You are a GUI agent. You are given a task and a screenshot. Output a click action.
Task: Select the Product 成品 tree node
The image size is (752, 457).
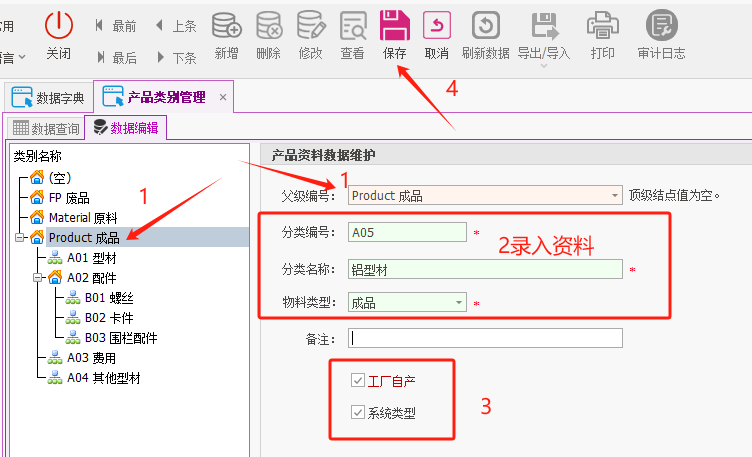tap(84, 237)
